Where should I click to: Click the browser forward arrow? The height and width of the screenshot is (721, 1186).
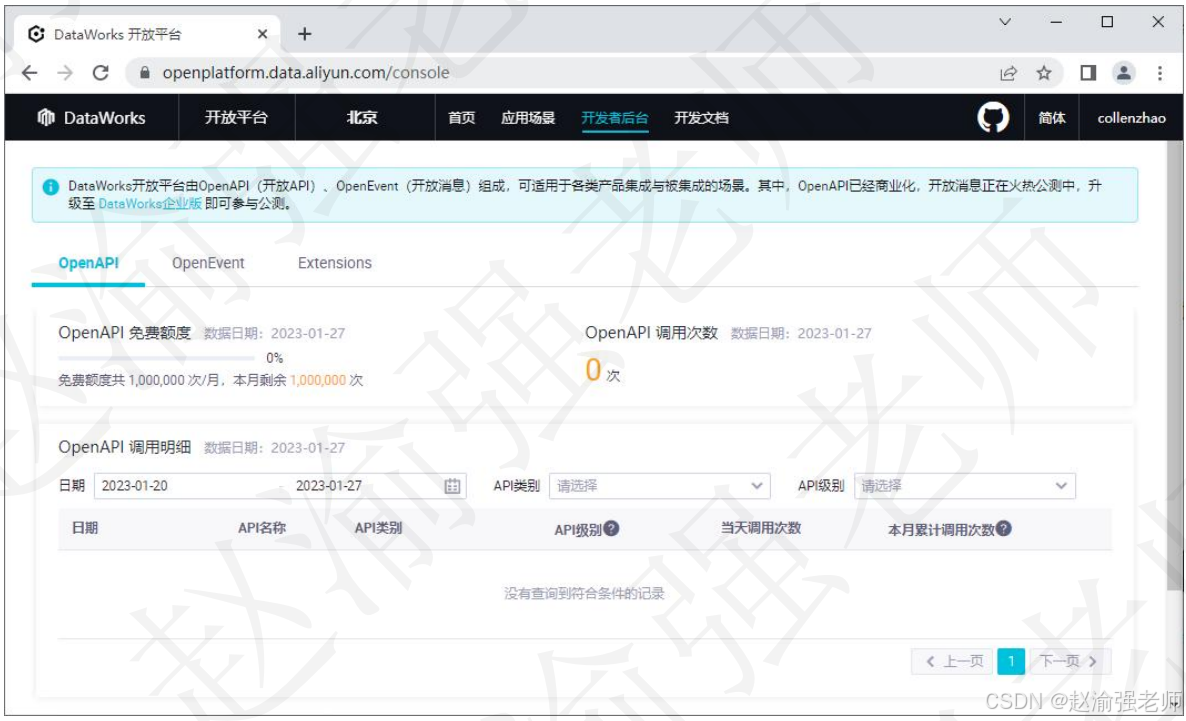[x=65, y=73]
